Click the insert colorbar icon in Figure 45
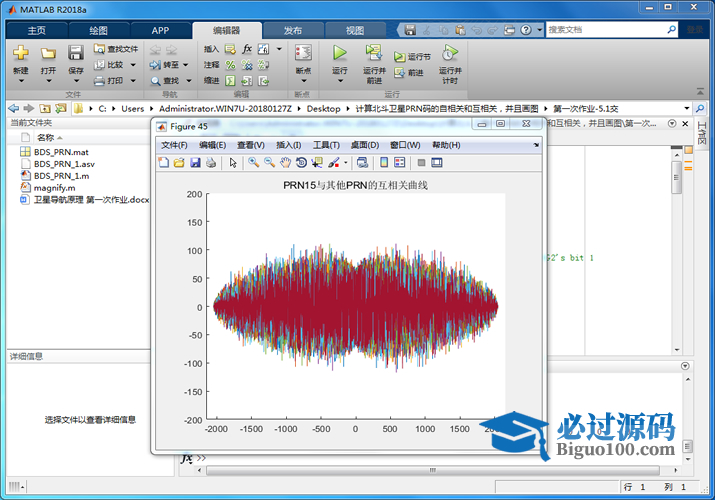715x500 pixels. point(384,163)
